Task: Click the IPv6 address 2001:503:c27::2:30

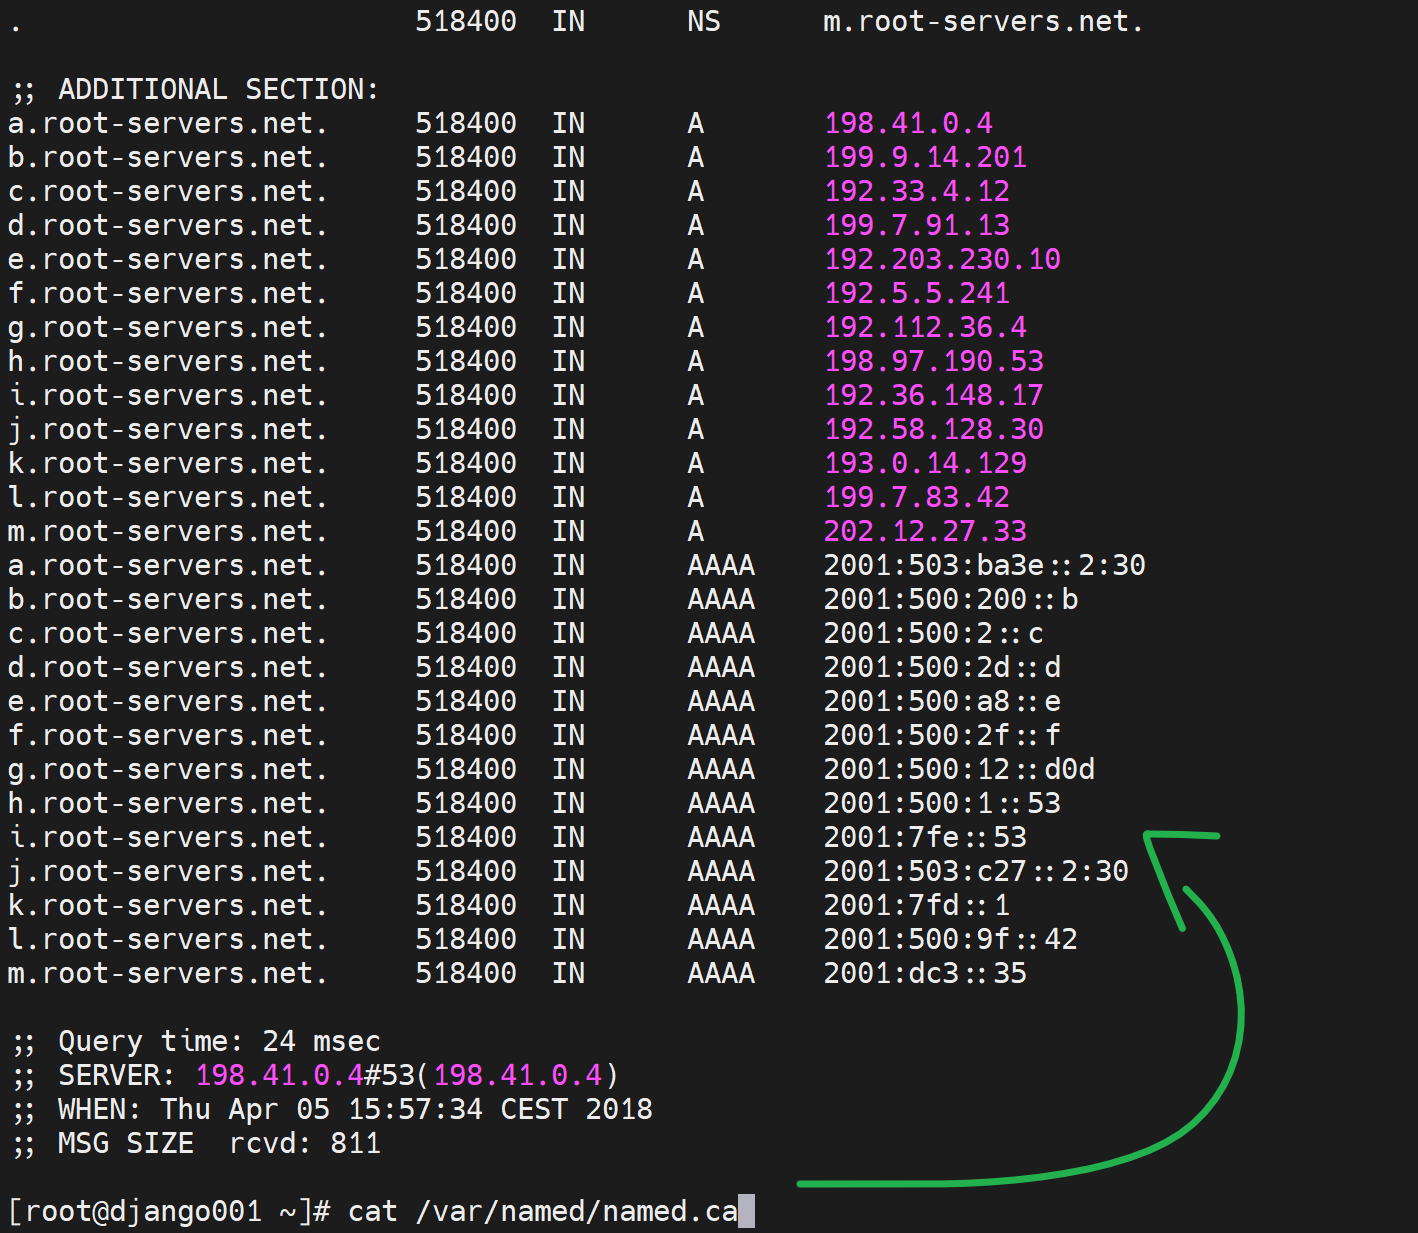Action: click(x=976, y=871)
